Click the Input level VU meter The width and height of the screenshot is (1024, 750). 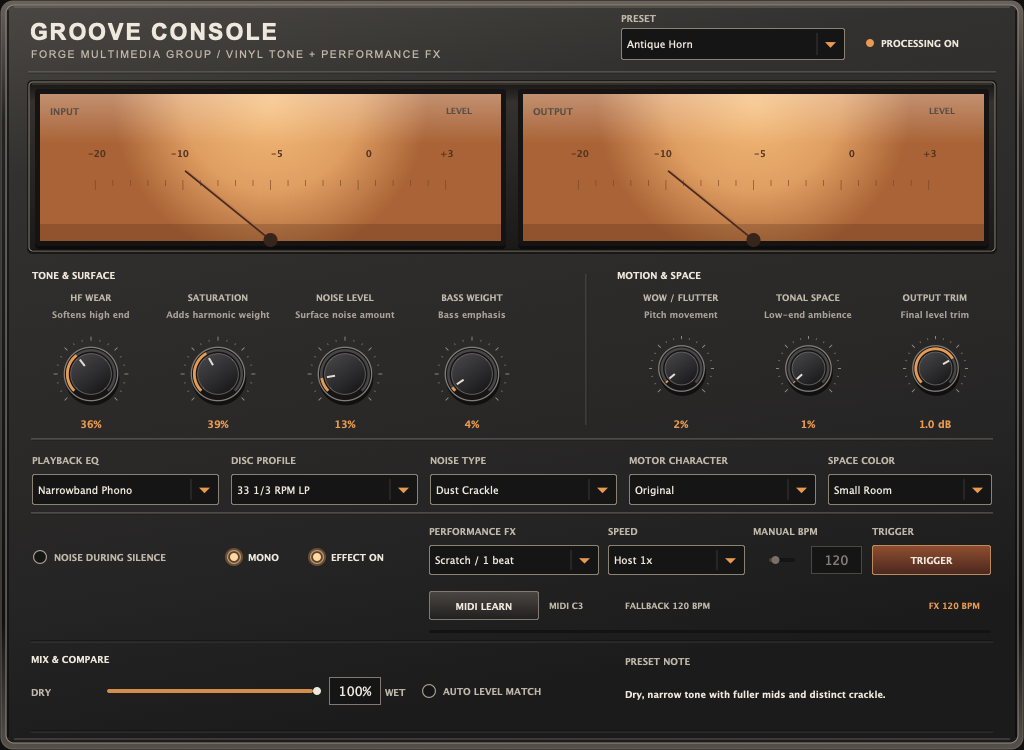coord(270,167)
